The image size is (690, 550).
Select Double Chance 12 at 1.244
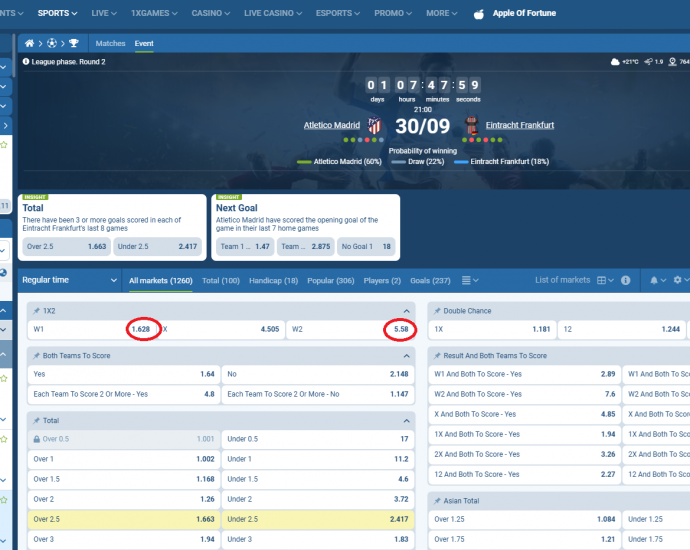pos(622,329)
